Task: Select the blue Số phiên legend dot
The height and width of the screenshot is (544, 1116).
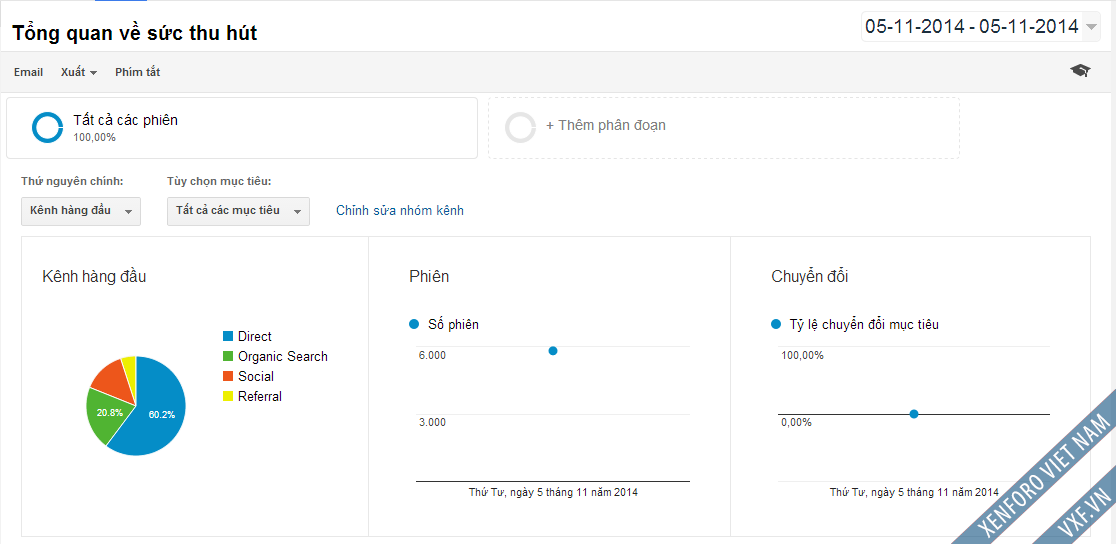Action: pyautogui.click(x=414, y=325)
